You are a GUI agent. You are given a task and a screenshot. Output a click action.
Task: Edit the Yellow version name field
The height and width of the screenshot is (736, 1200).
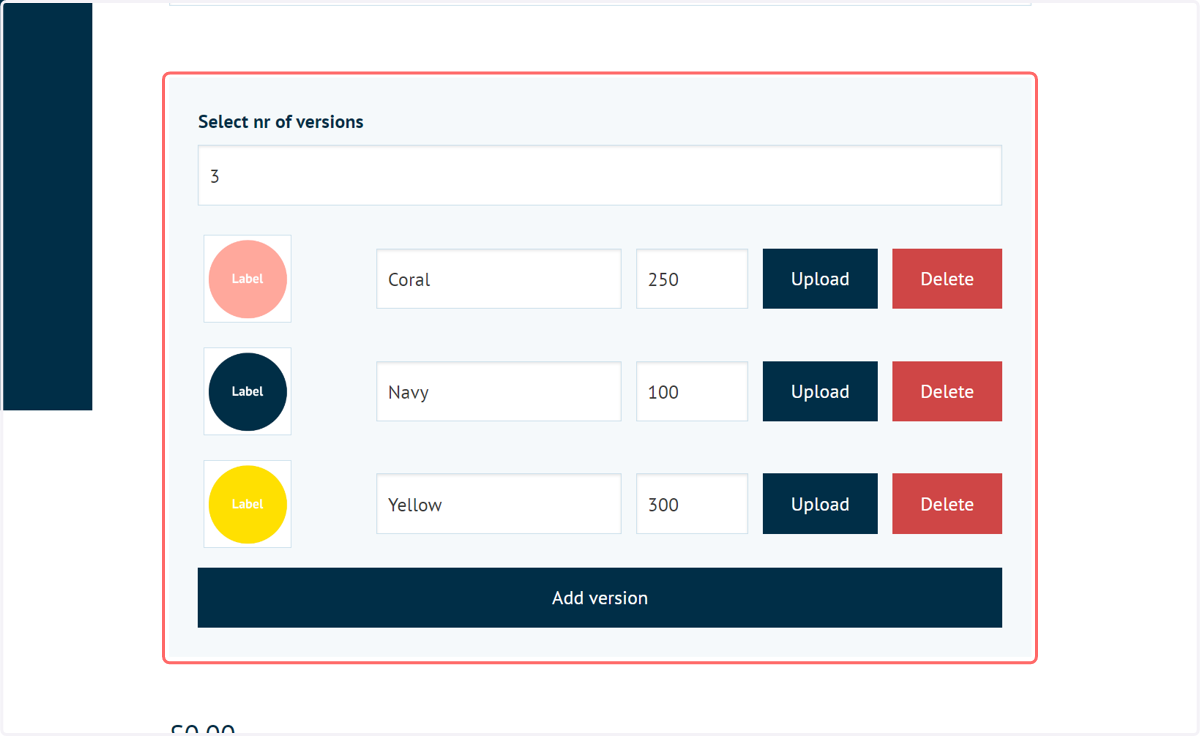point(499,504)
